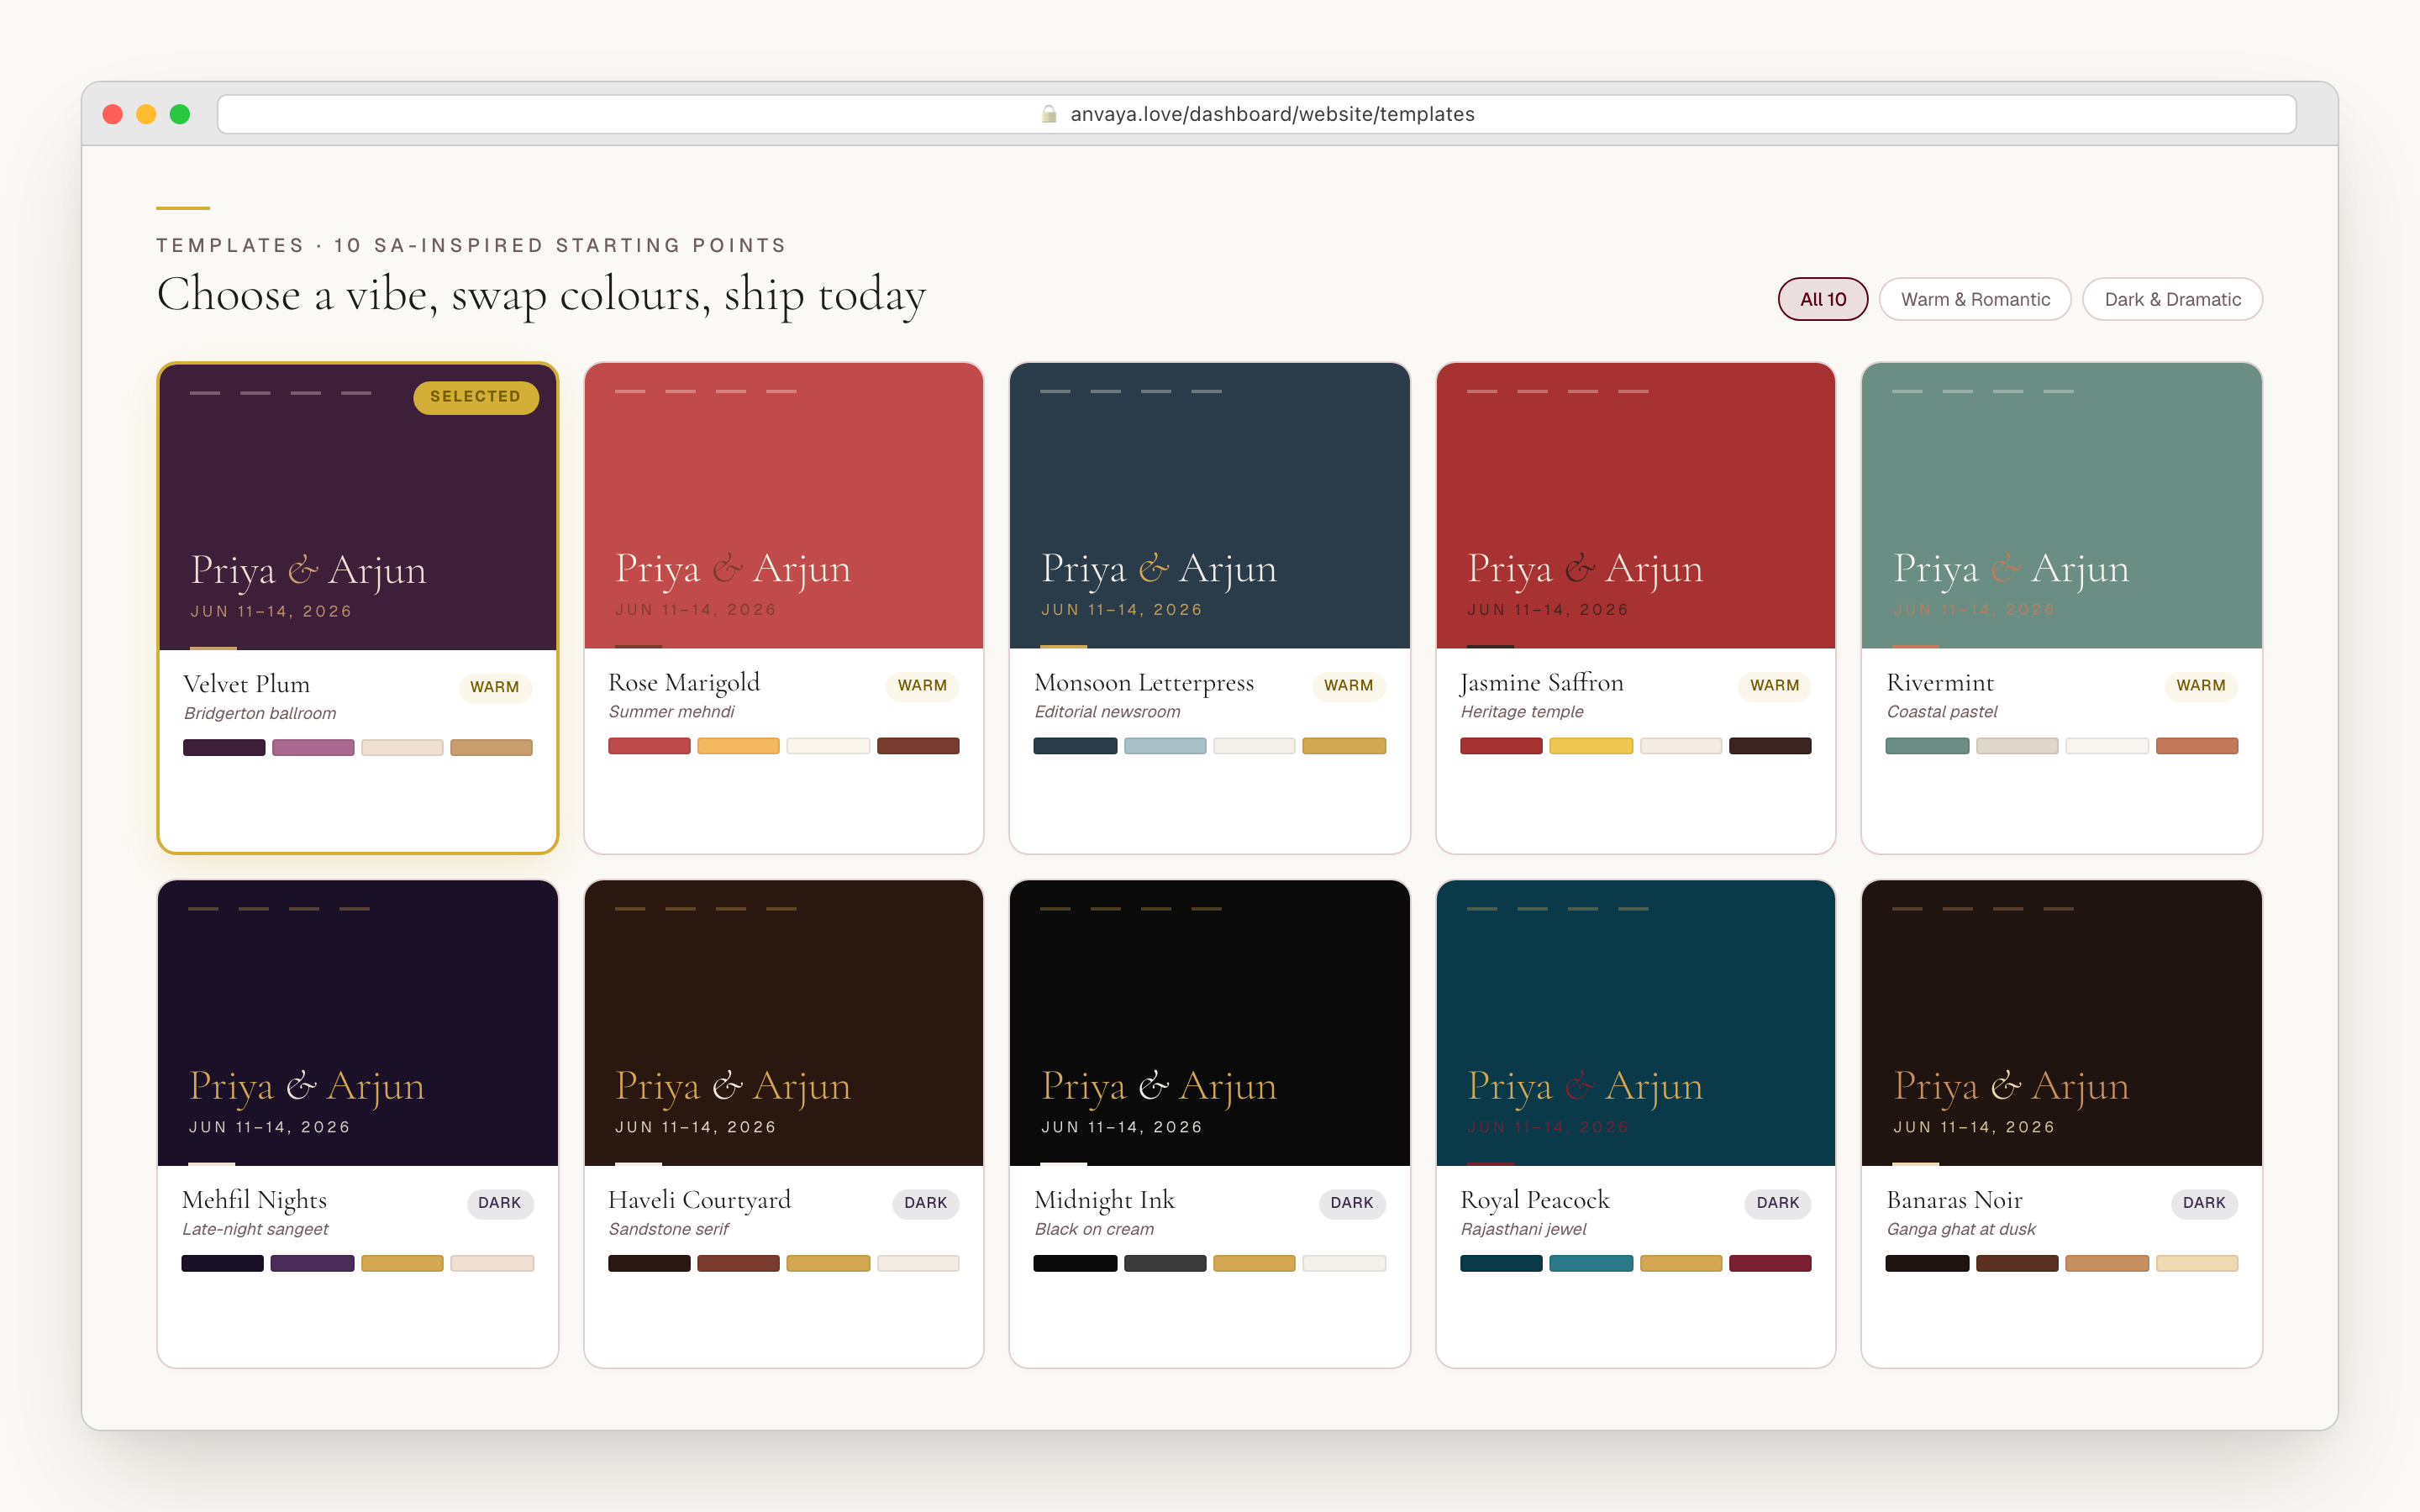
Task: Pick Velvet Plum's mauve swatch
Action: click(313, 748)
